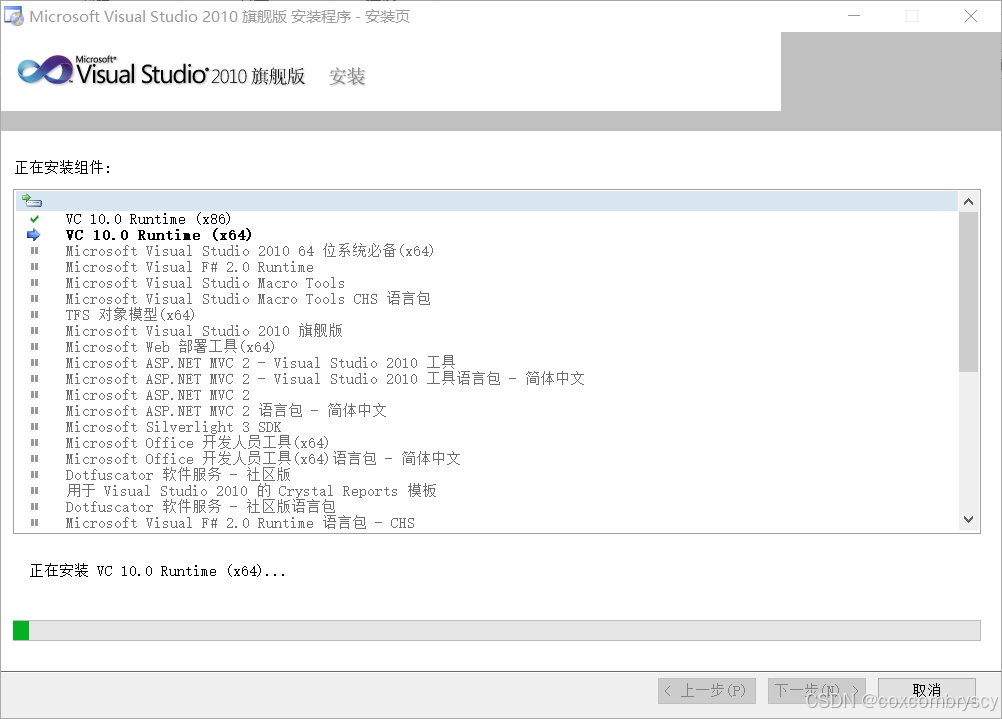
Task: Close the installer window
Action: [x=971, y=16]
